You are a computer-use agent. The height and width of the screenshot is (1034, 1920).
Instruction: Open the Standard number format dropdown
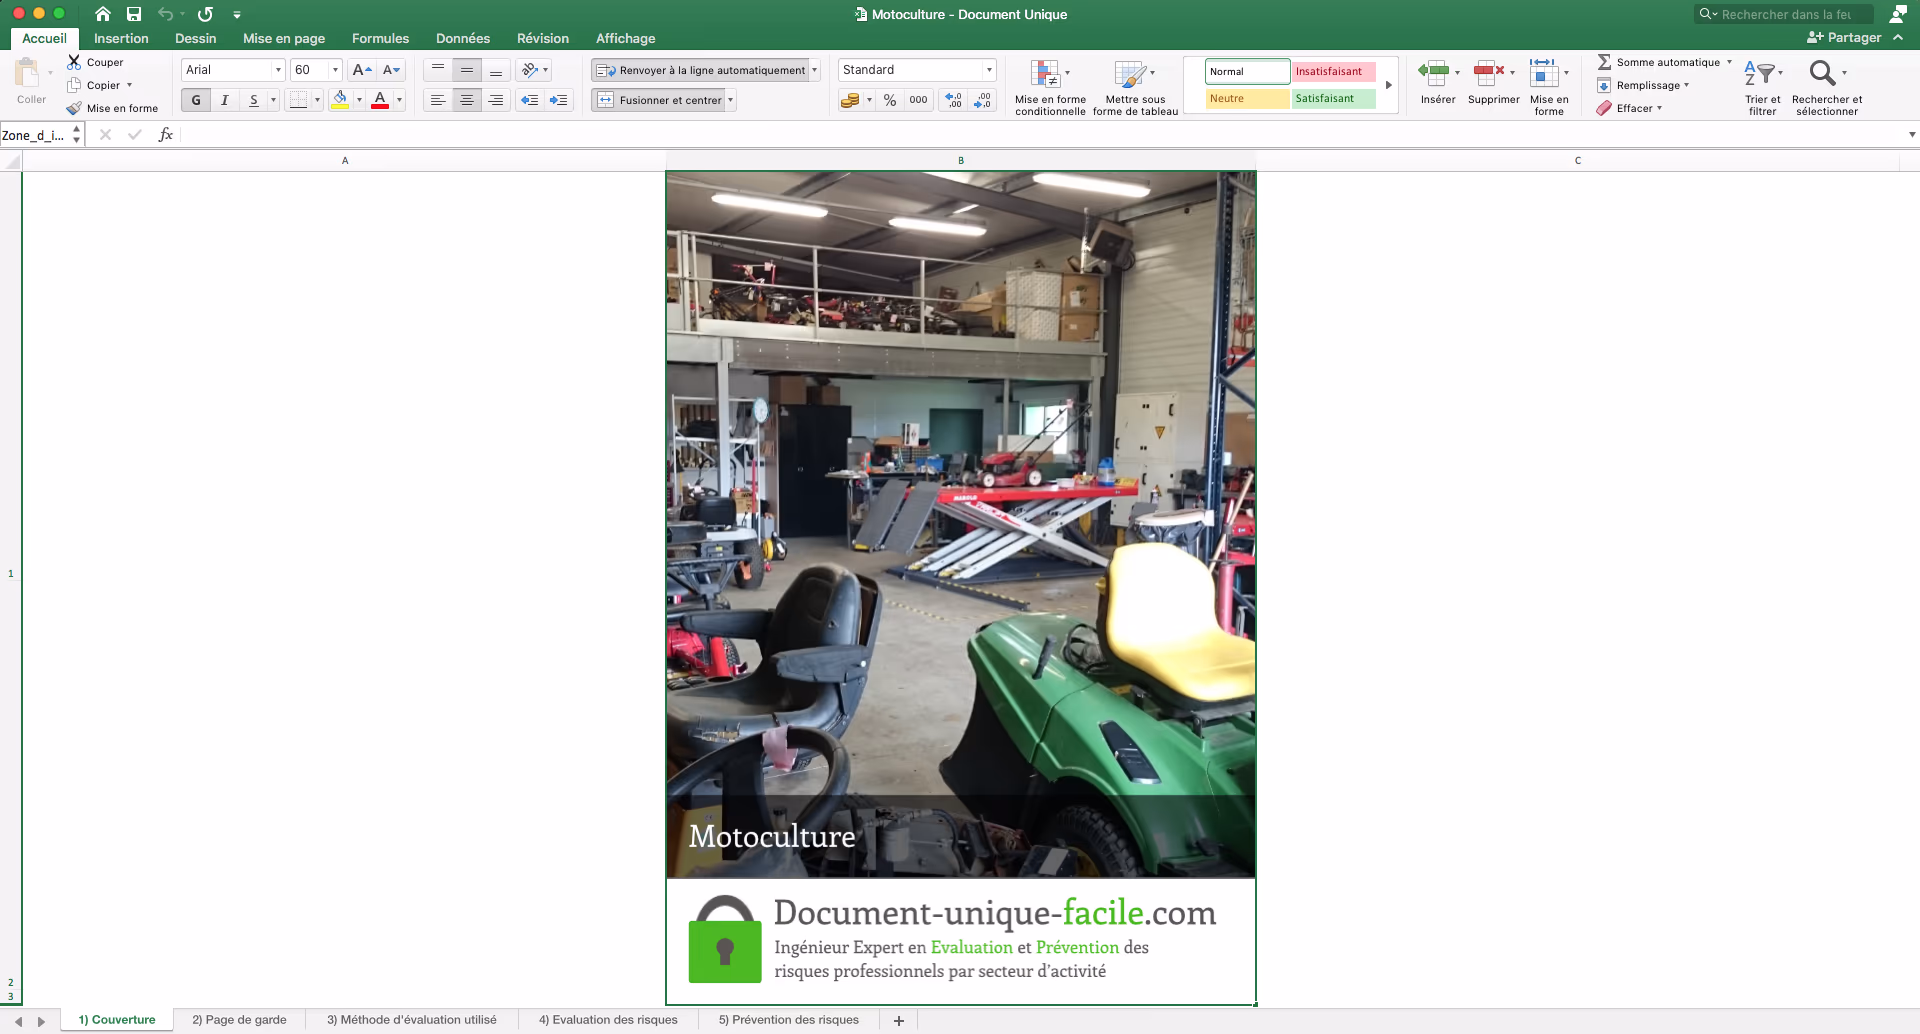(989, 70)
